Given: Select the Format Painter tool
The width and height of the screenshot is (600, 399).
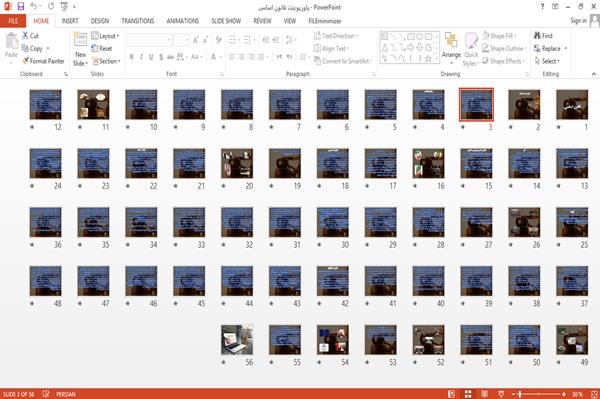Looking at the screenshot, I should [43, 61].
